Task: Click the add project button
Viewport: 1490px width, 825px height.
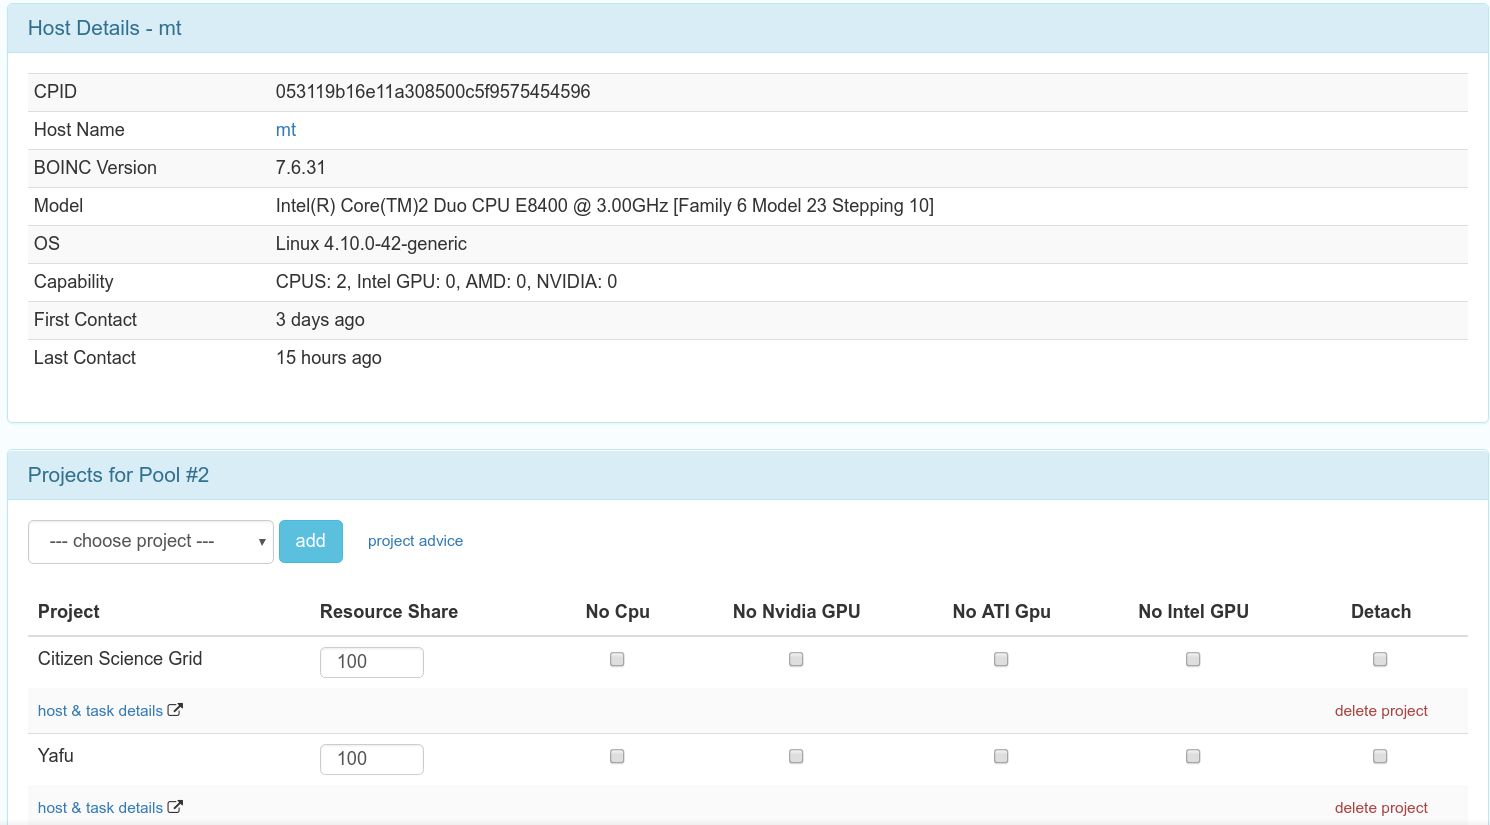Action: point(311,541)
